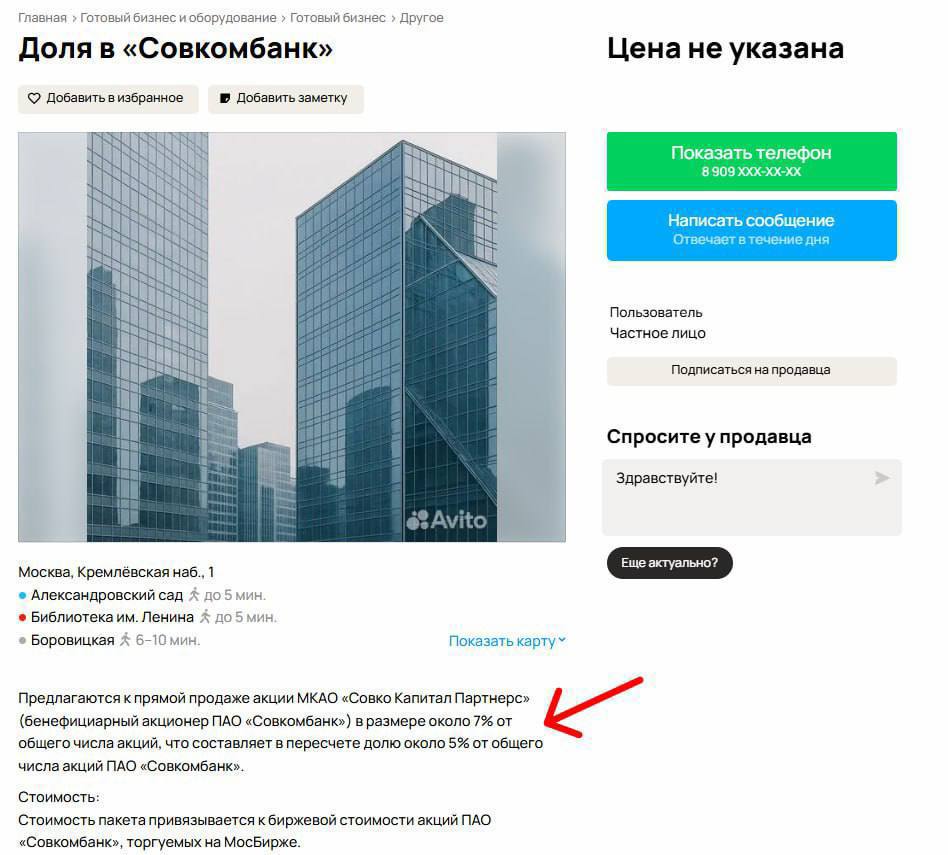Go to Готовый бизнес и оборудование breadcrumb
This screenshot has height=855, width=948.
coord(178,18)
